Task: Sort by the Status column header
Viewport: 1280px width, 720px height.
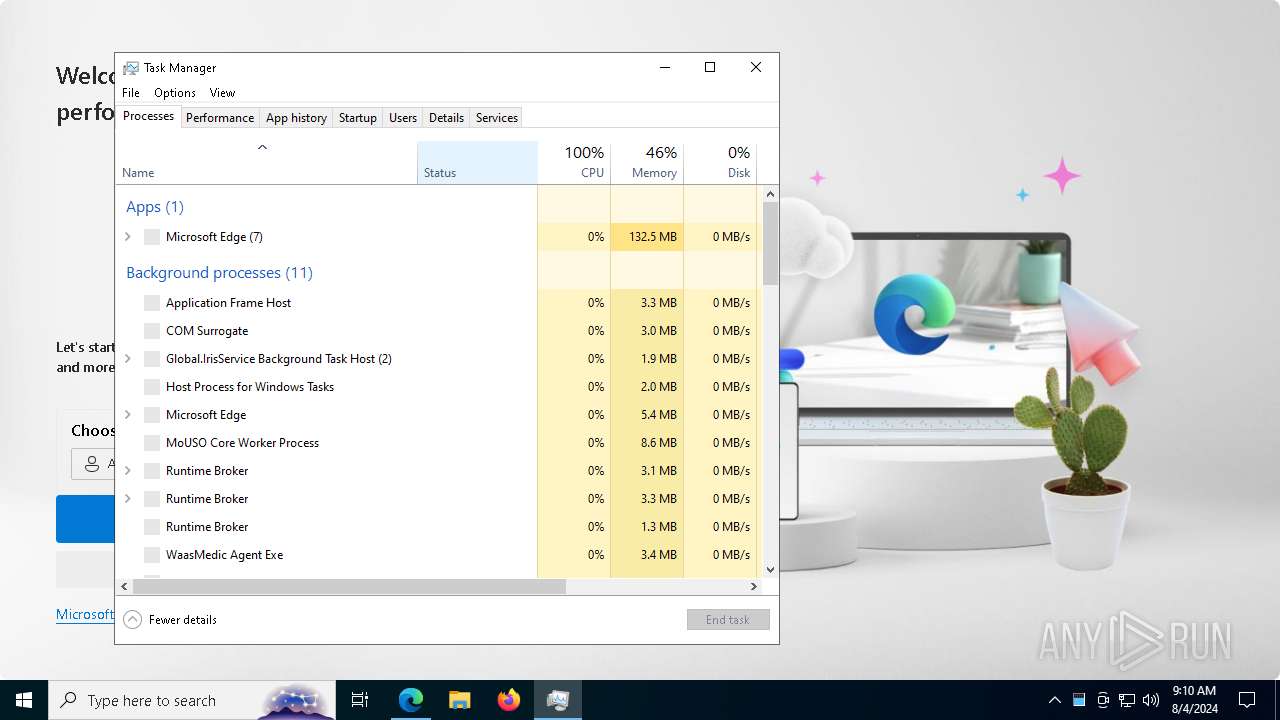Action: (477, 162)
